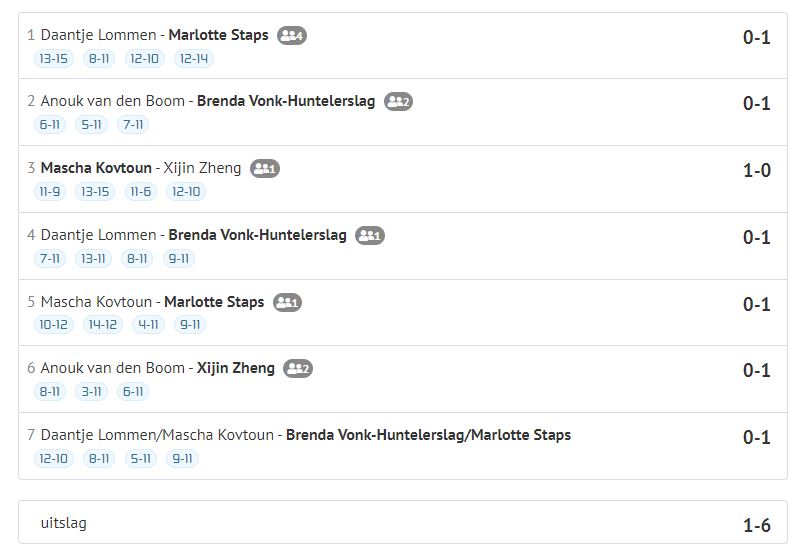Click the spectators badge on match 1

coord(291,35)
